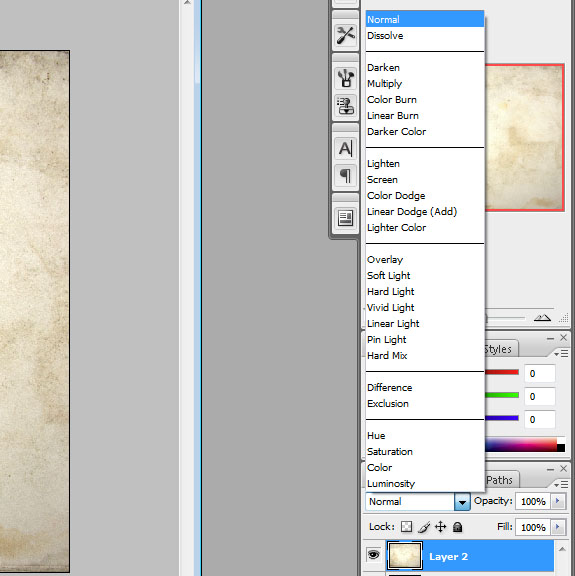Choose Luminosity blend mode
The height and width of the screenshot is (576, 575).
(425, 483)
